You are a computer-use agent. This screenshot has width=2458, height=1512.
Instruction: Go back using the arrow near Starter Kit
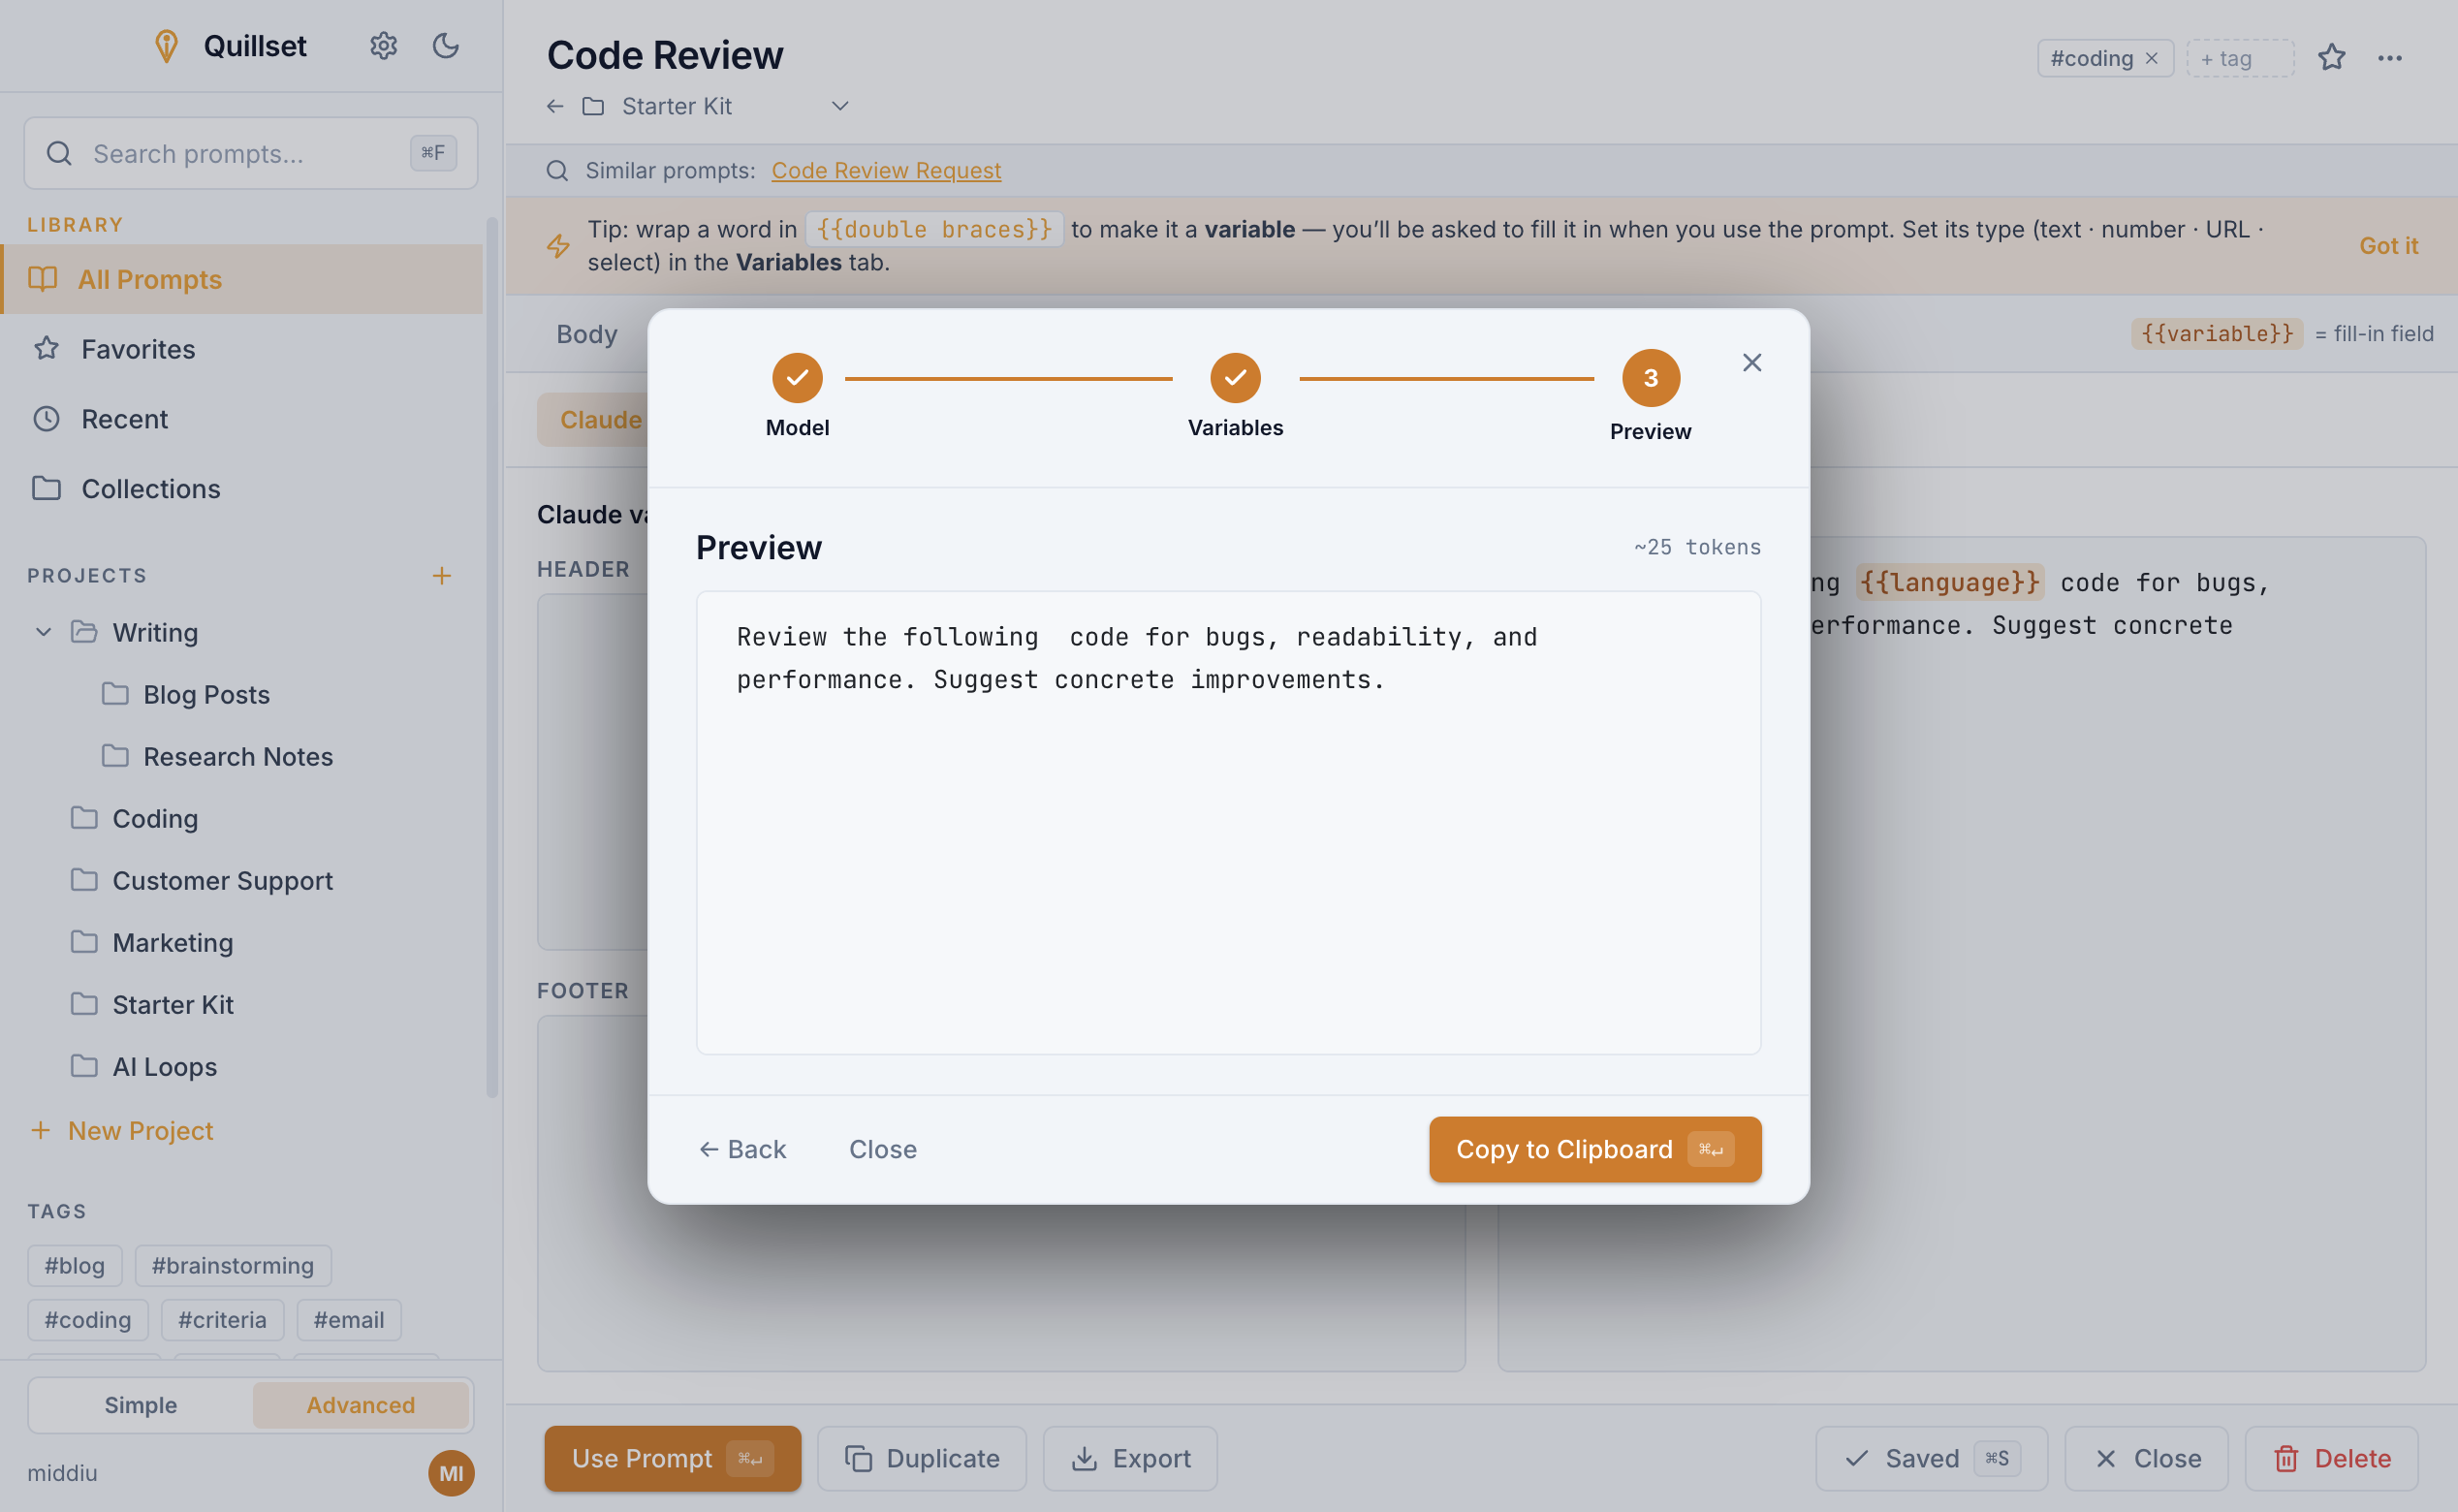(555, 106)
